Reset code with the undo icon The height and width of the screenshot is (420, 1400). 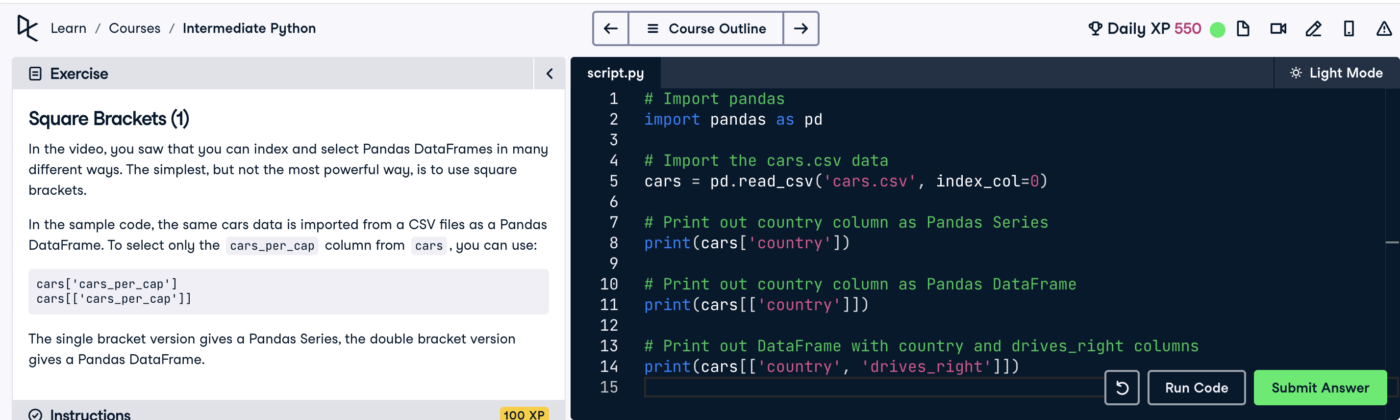pos(1121,388)
